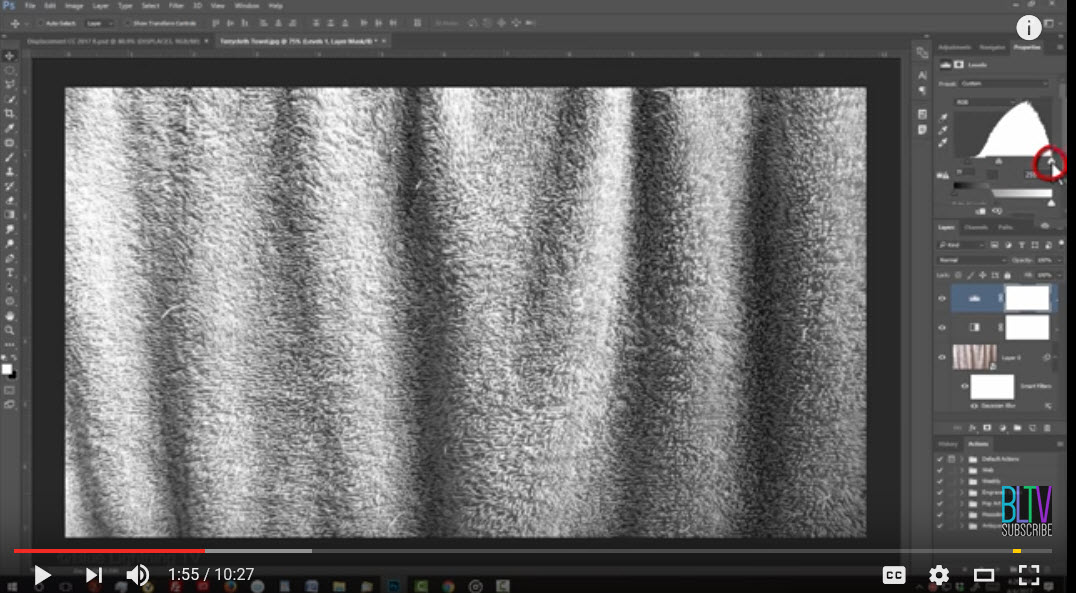The width and height of the screenshot is (1076, 593).
Task: Add a layer mask from Layers footer
Action: click(x=987, y=428)
